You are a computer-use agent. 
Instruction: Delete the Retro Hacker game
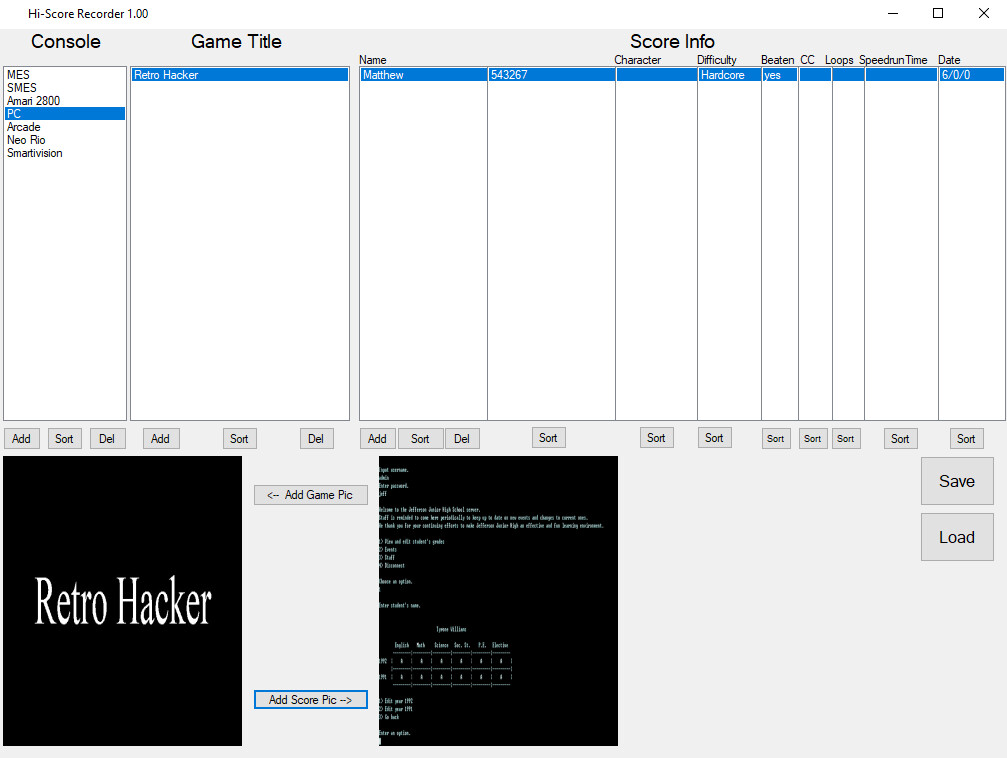tap(316, 437)
